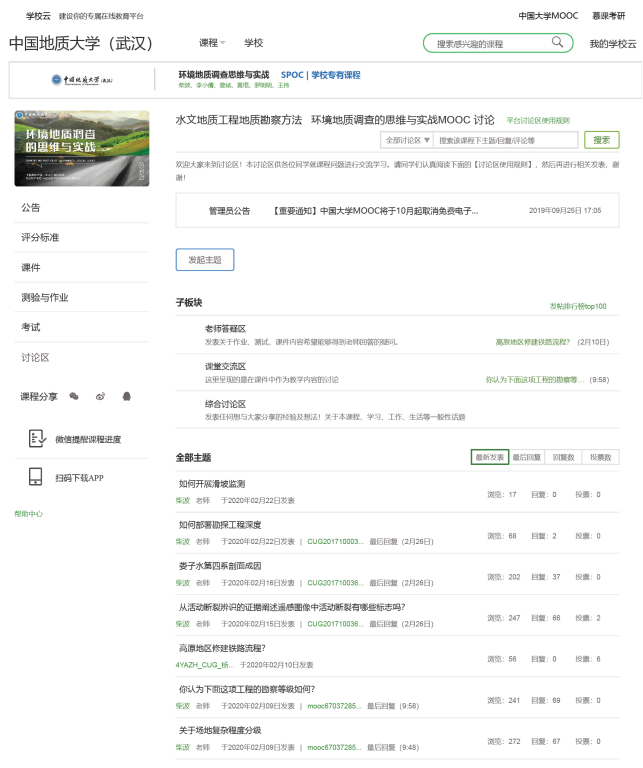This screenshot has height=768, width=643.
Task: Expand the 课程 menu in header
Action: point(212,43)
